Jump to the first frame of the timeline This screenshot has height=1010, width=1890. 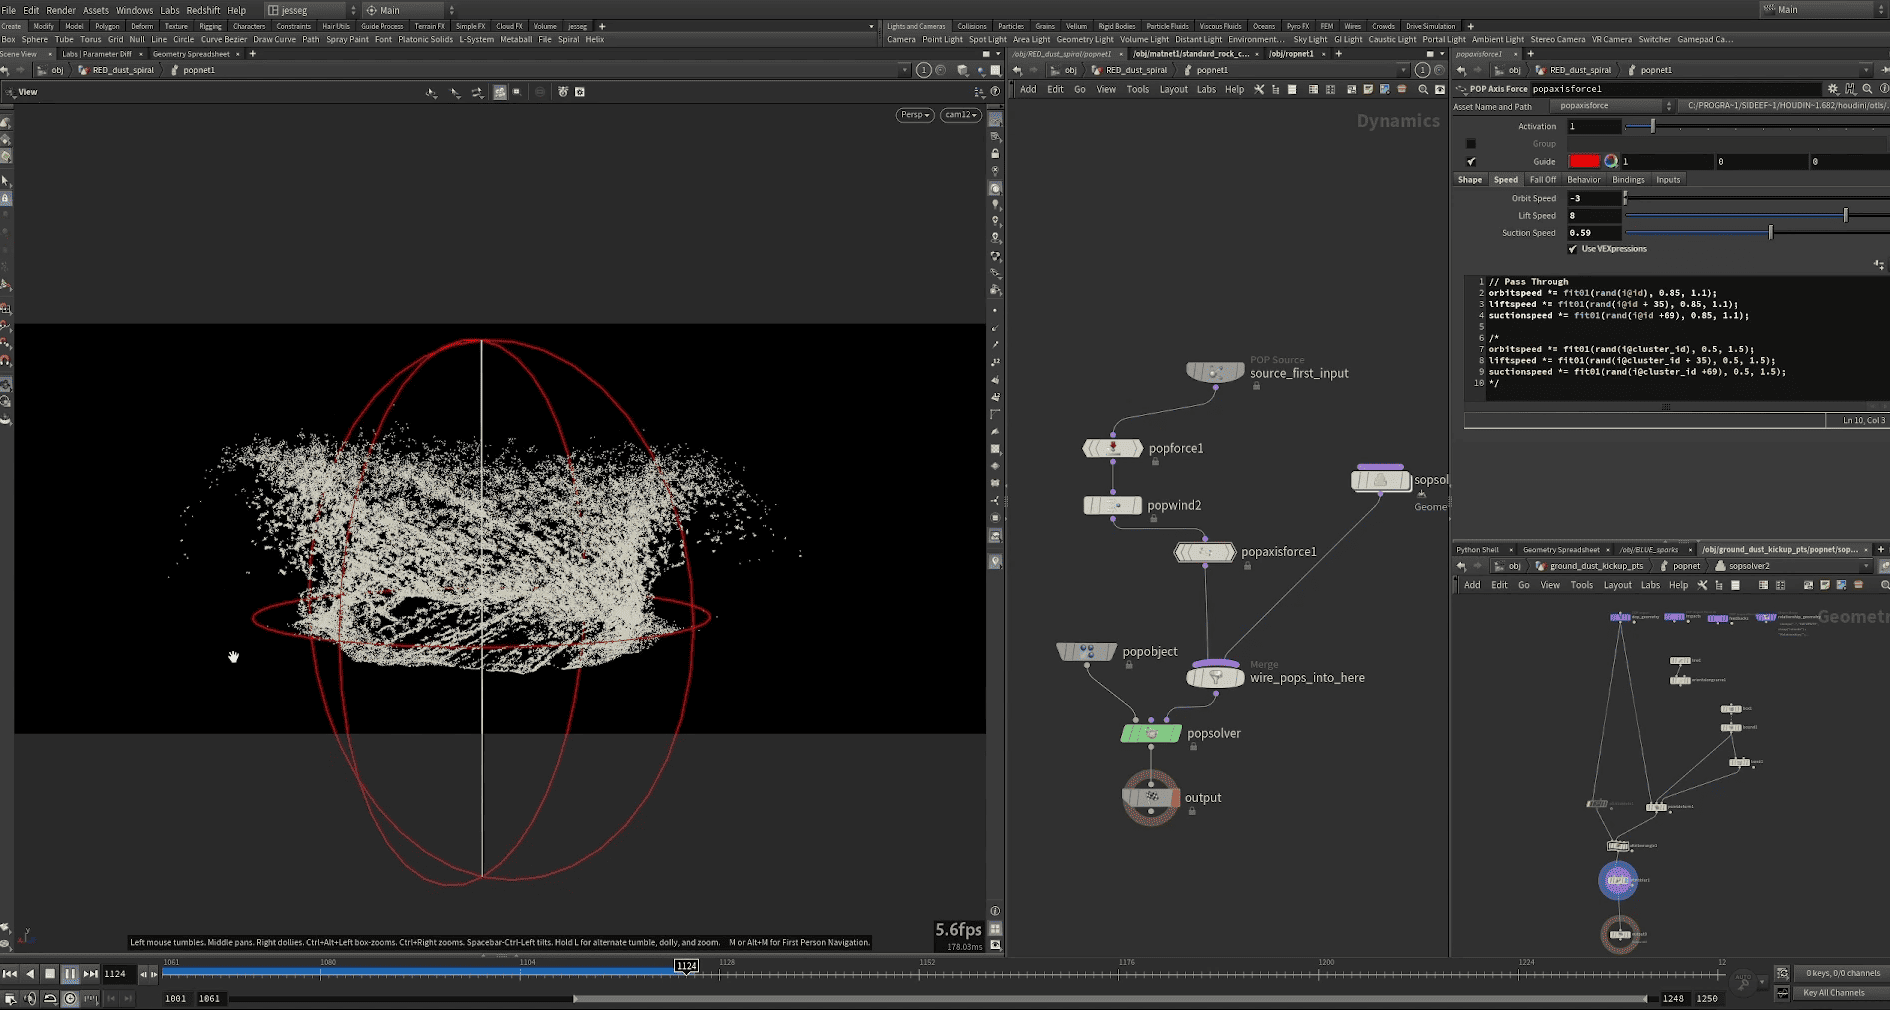pos(10,973)
